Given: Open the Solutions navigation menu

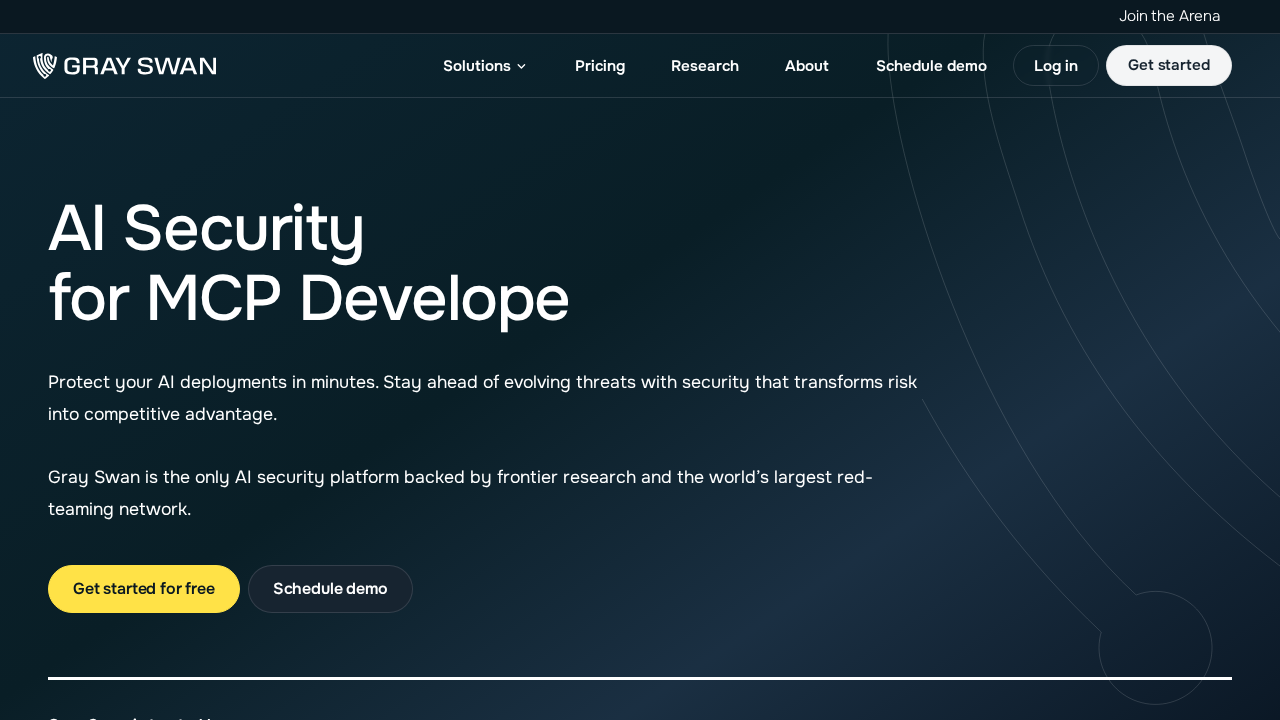Looking at the screenshot, I should click(x=477, y=66).
